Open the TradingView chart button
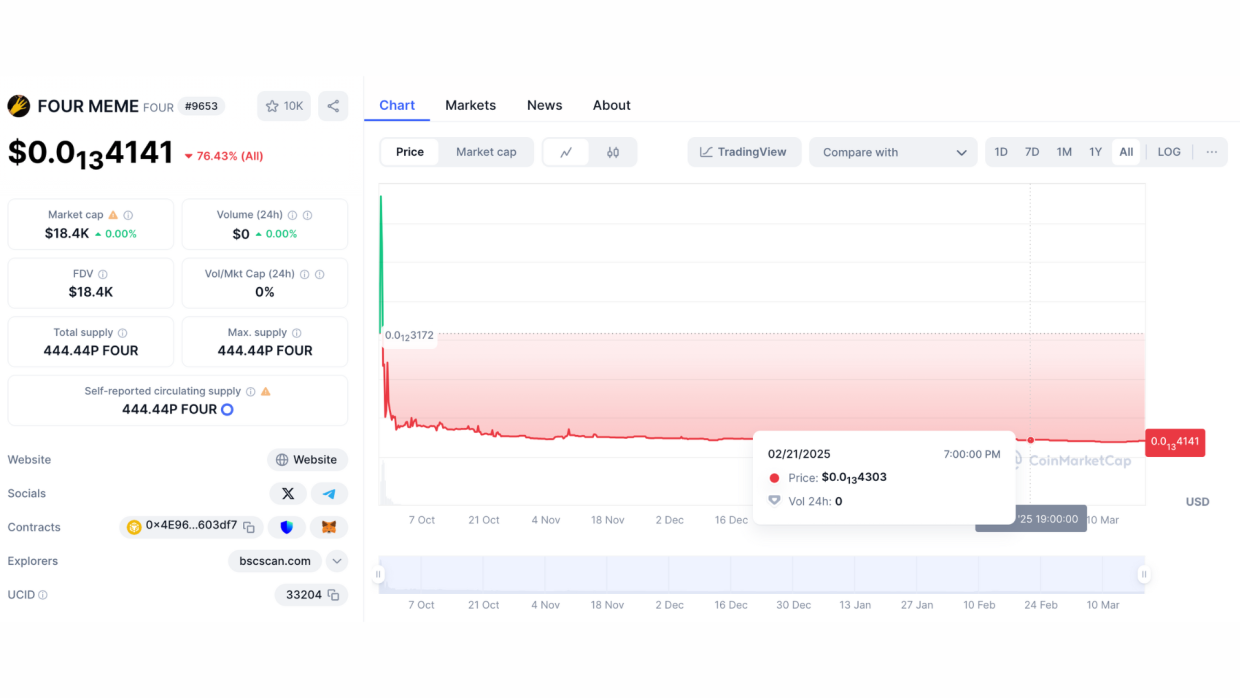This screenshot has width=1240, height=698. (x=744, y=152)
